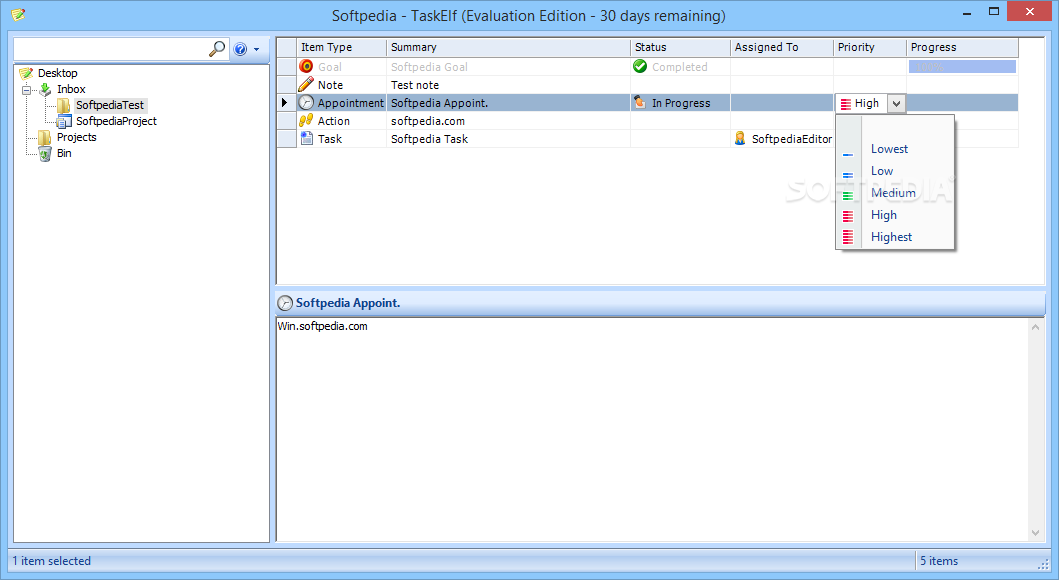The image size is (1059, 580).
Task: Select the 'Softpedia Task' summary cell
Action: (509, 139)
